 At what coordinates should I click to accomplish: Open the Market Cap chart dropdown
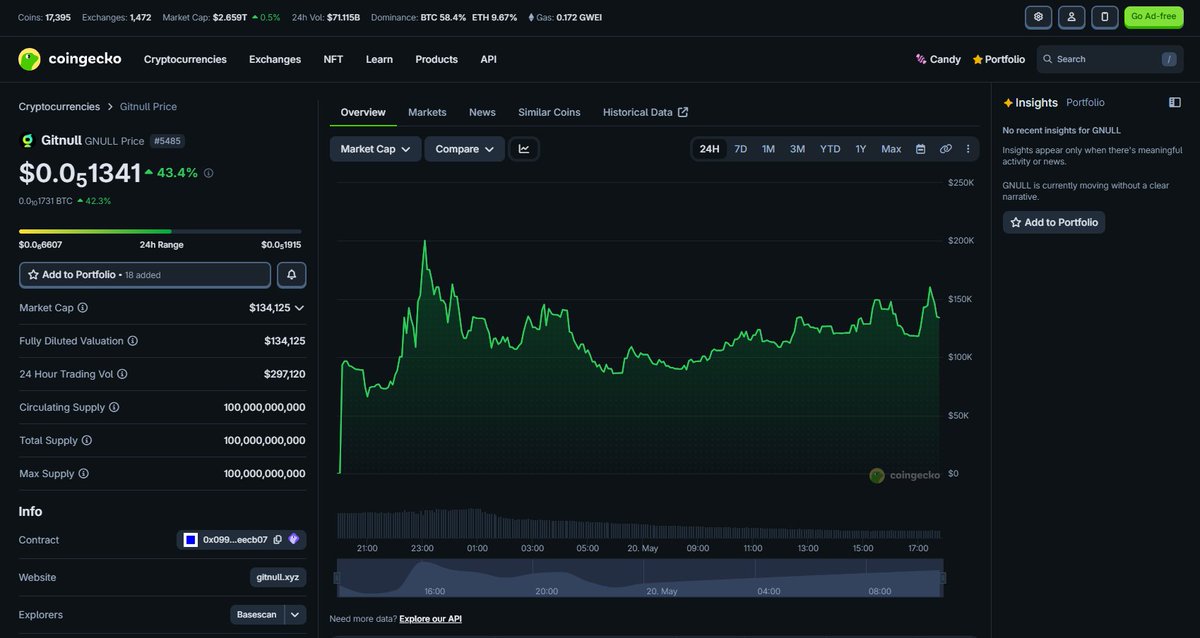click(x=375, y=149)
